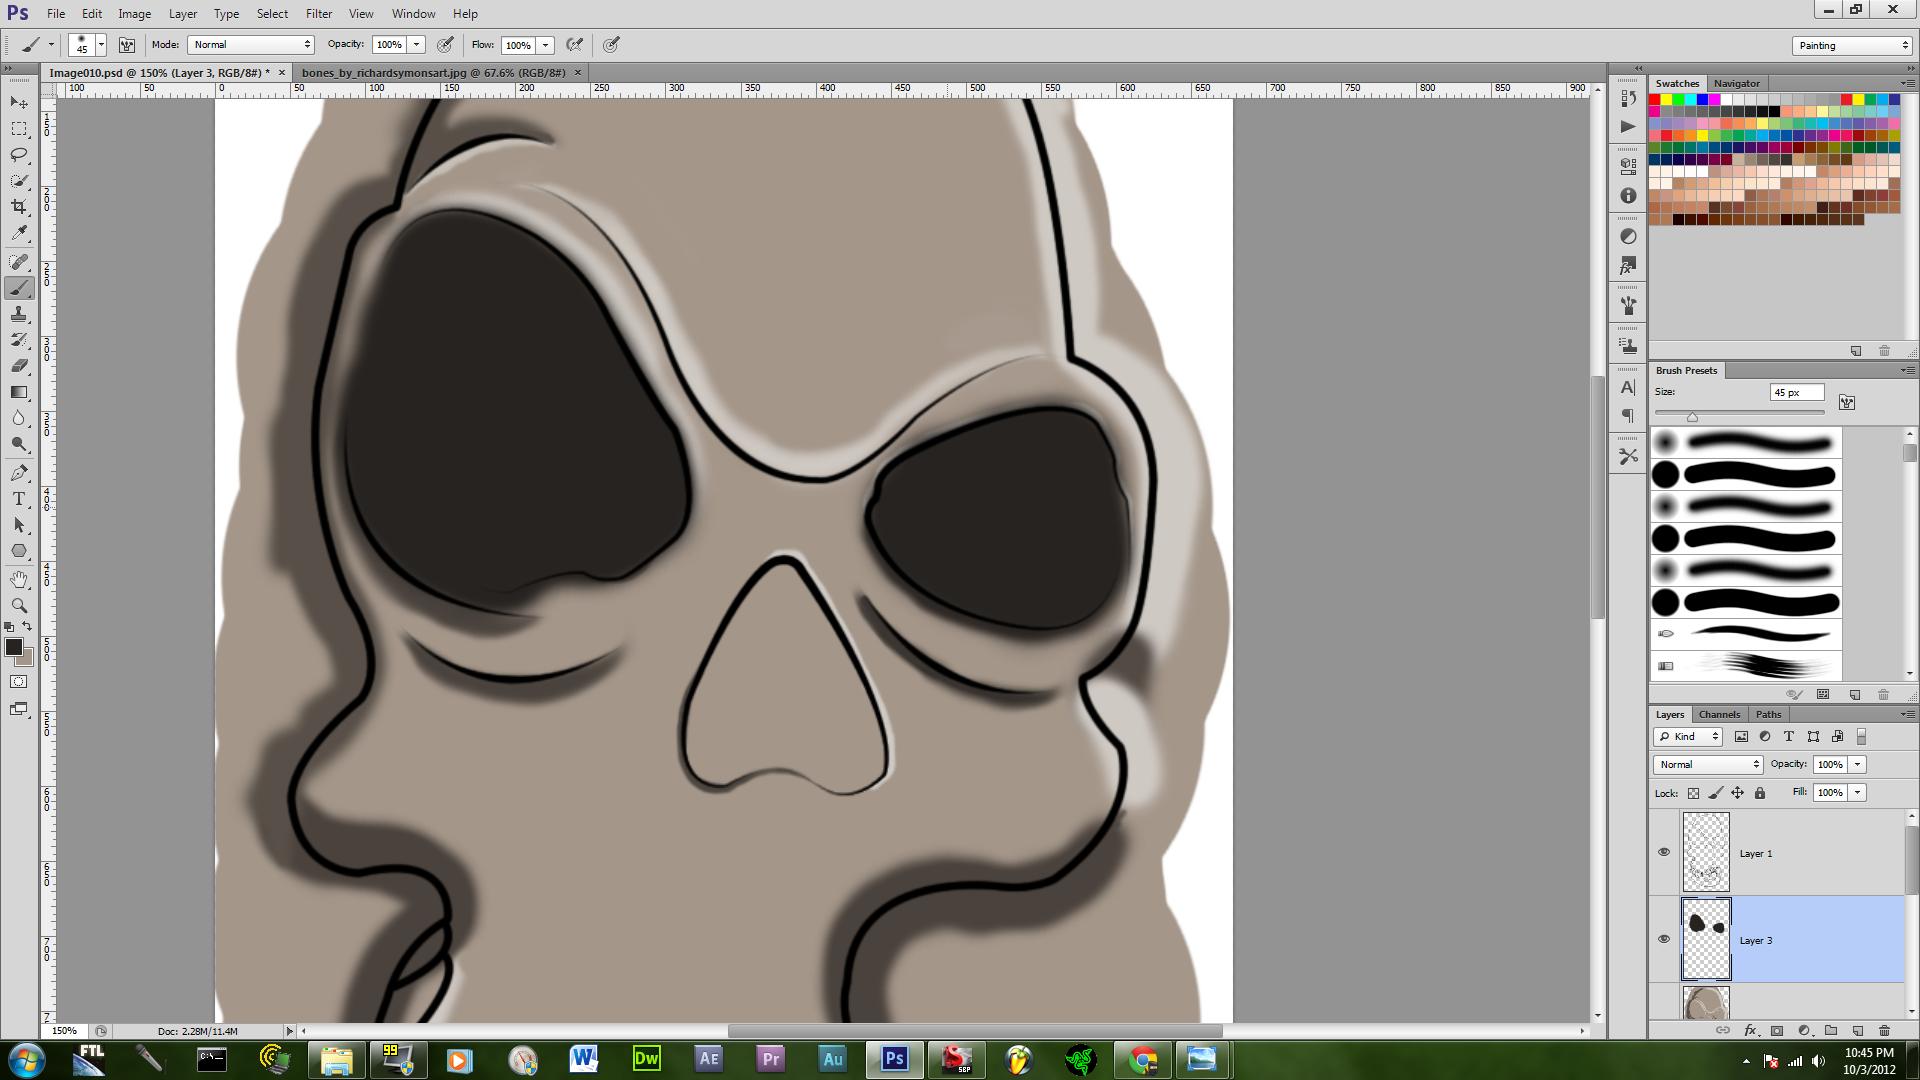
Task: Select the Shape tool
Action: click(19, 551)
